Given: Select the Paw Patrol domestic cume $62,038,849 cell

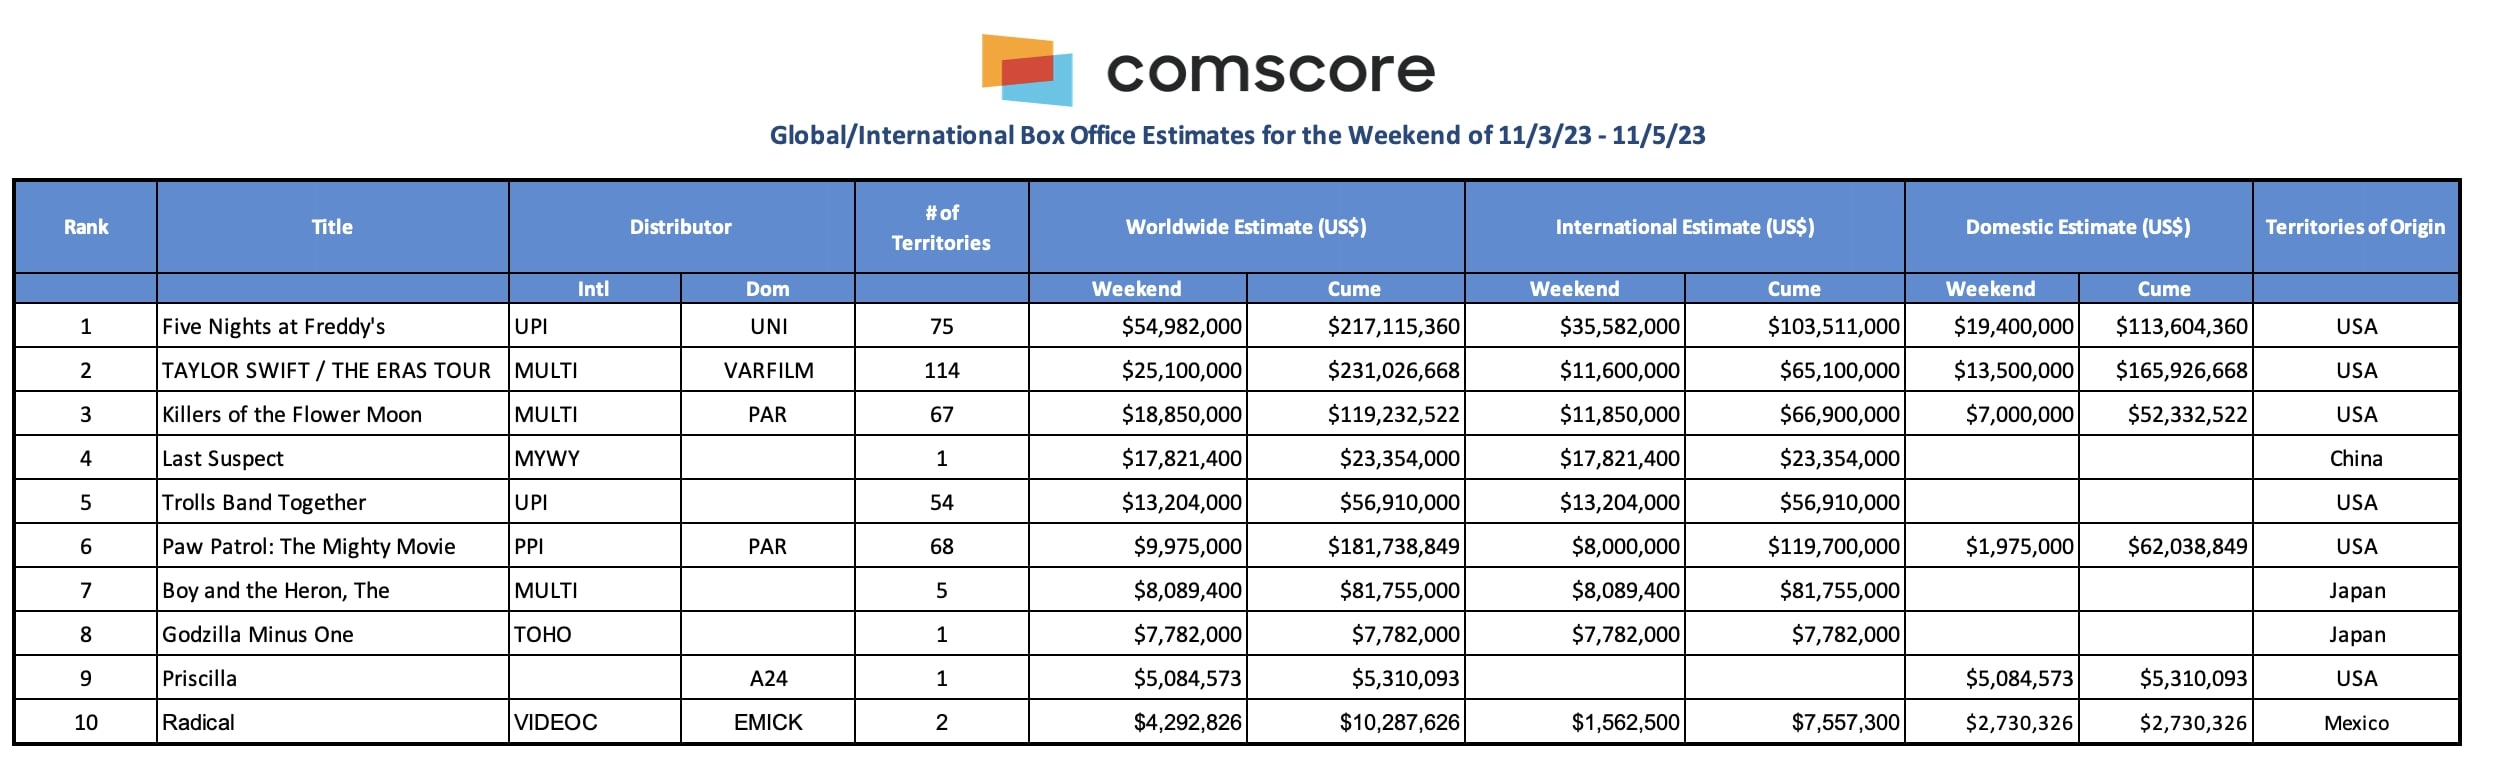Looking at the screenshot, I should click(2165, 546).
